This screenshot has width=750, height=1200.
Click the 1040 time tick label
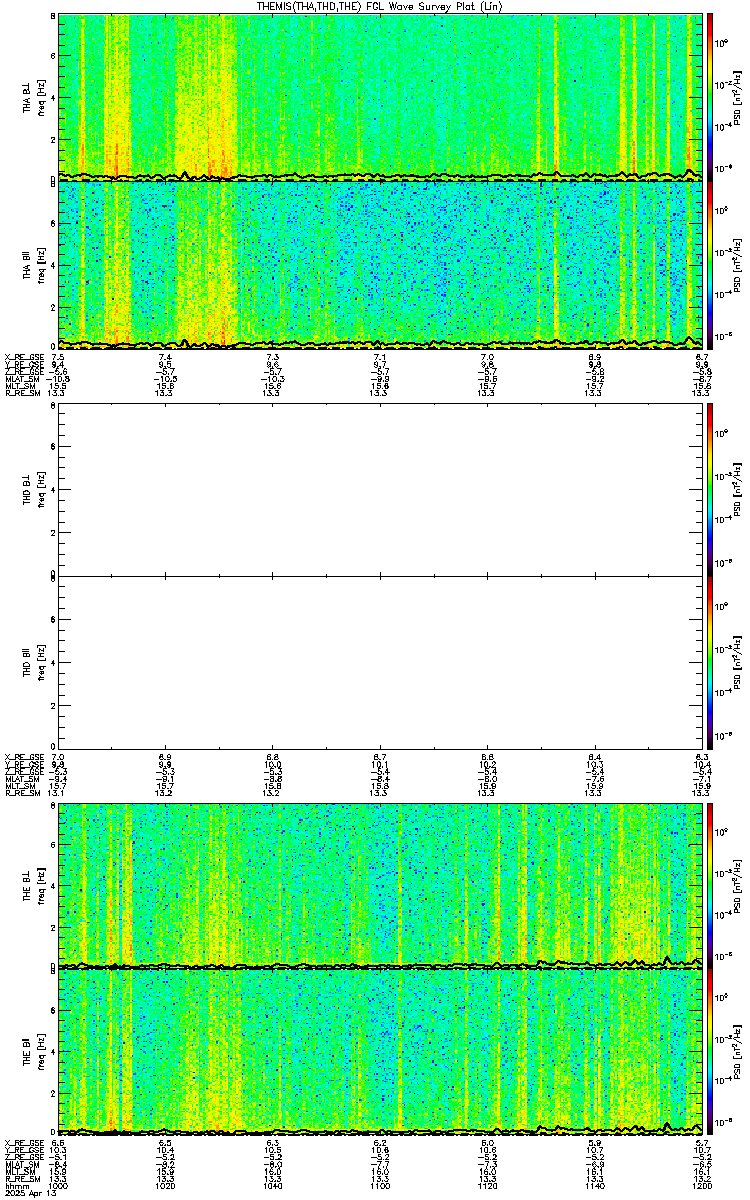[272, 1186]
